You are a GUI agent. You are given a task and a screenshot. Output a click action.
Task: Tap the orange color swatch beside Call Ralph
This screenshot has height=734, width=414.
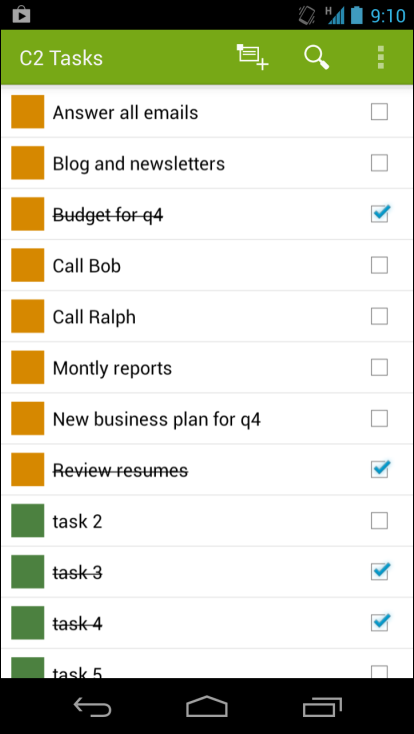coord(28,316)
